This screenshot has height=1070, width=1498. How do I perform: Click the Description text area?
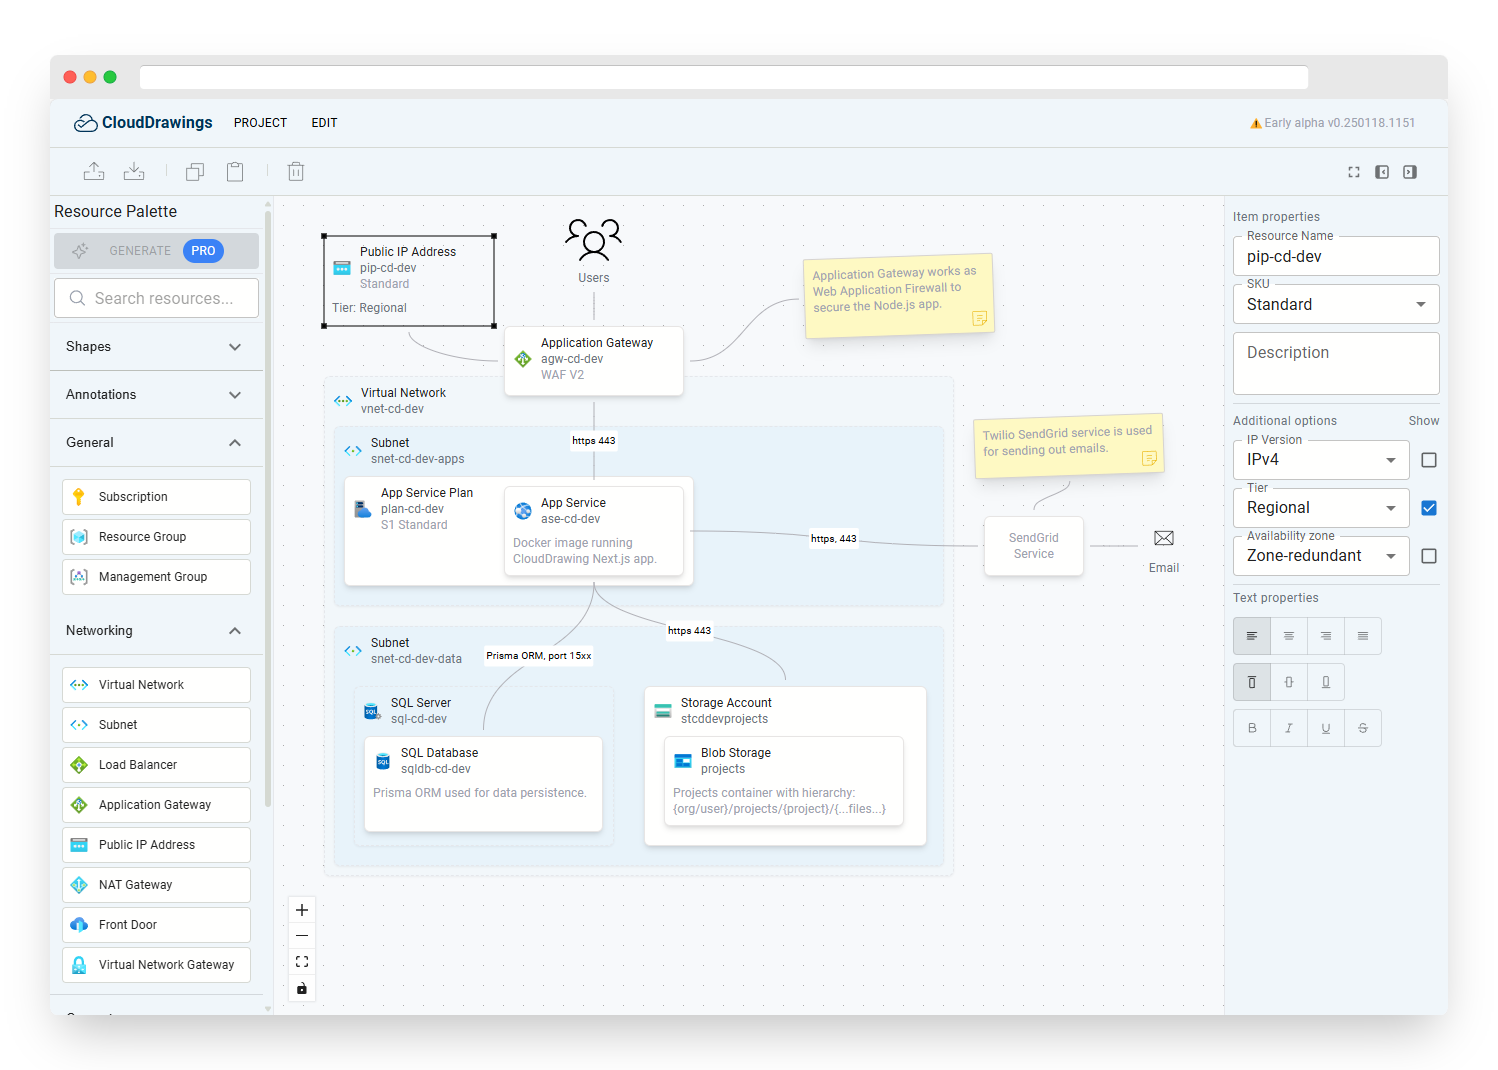pyautogui.click(x=1336, y=364)
